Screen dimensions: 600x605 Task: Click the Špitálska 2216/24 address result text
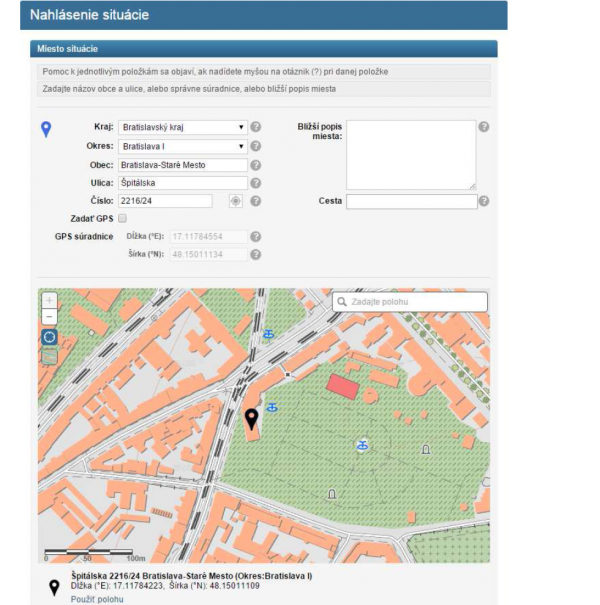click(x=191, y=576)
